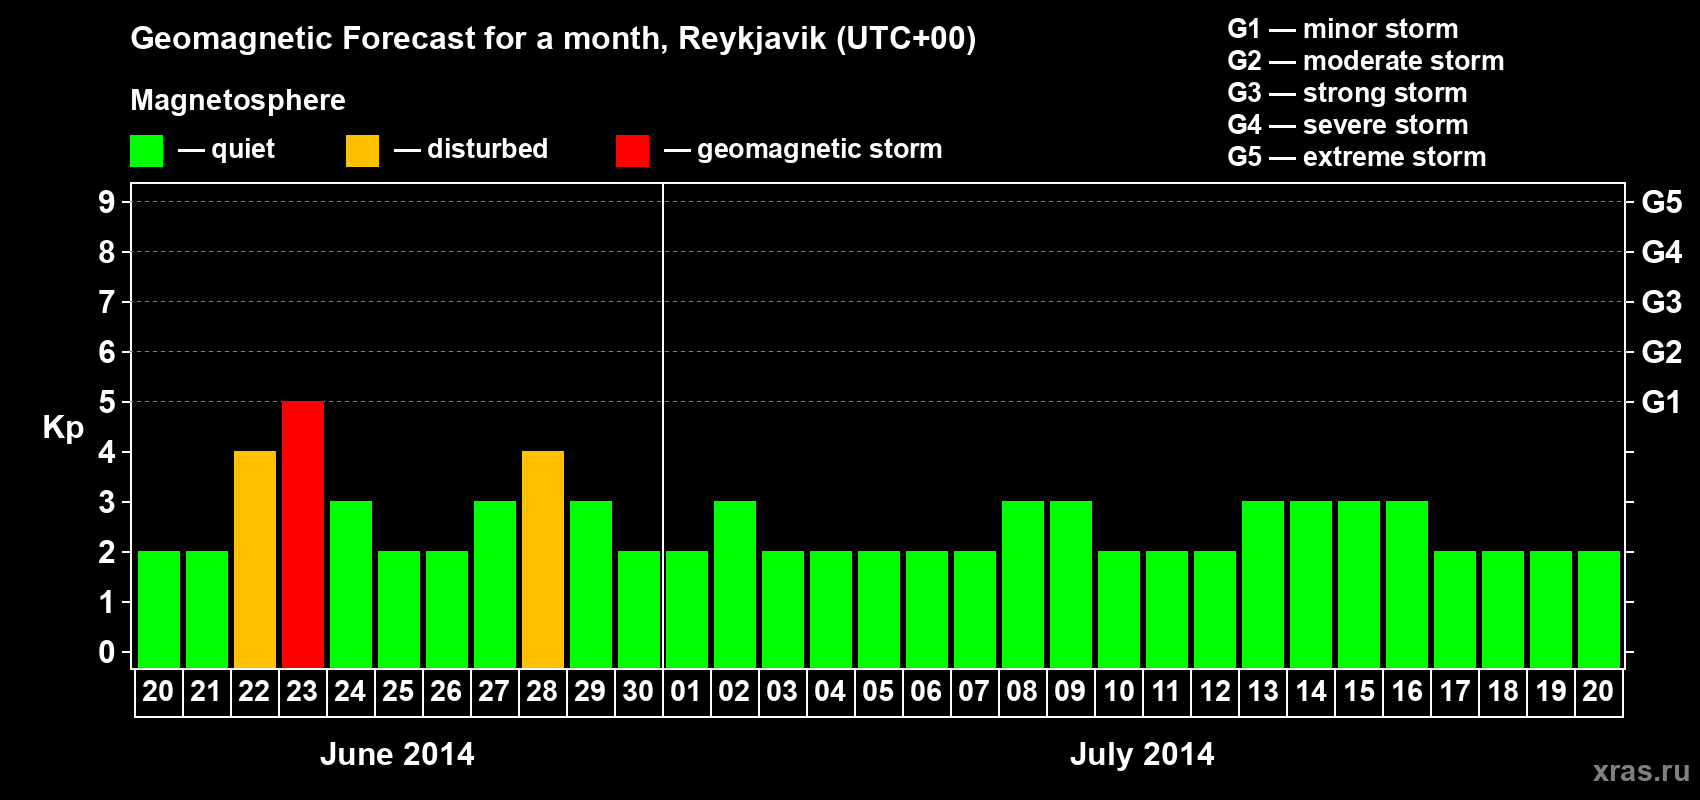Screen dimensions: 1700x800
Task: Click the green bar for July 16
Action: click(x=1407, y=585)
